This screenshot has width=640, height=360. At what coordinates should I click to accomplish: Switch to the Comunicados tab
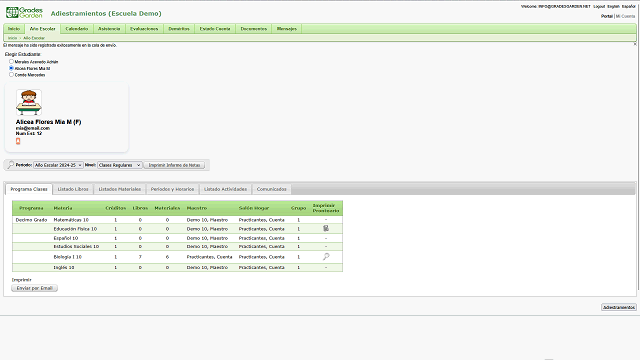click(x=271, y=189)
